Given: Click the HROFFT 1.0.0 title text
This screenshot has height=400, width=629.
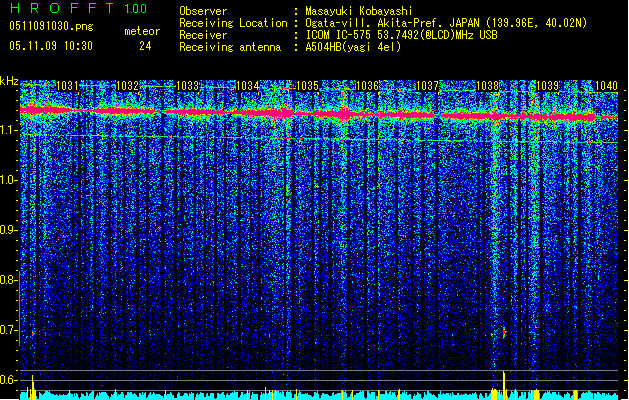Looking at the screenshot, I should (78, 8).
